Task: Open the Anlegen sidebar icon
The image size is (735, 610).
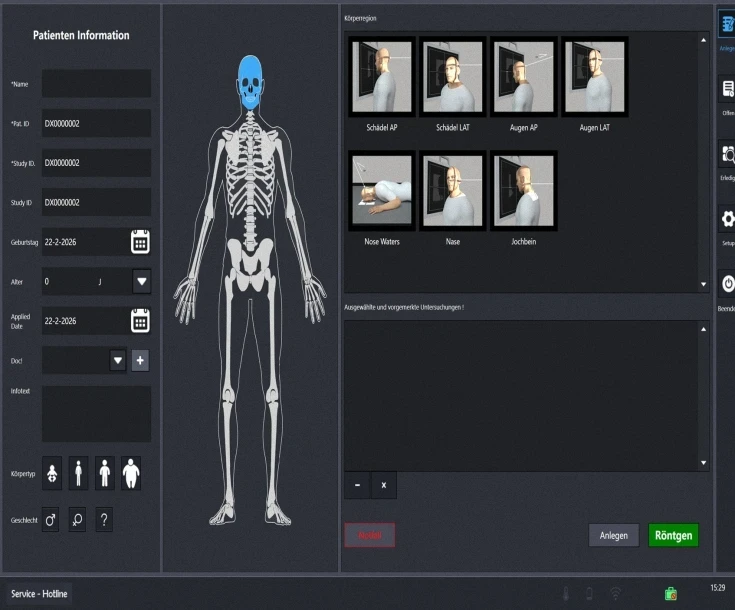Action: point(728,25)
